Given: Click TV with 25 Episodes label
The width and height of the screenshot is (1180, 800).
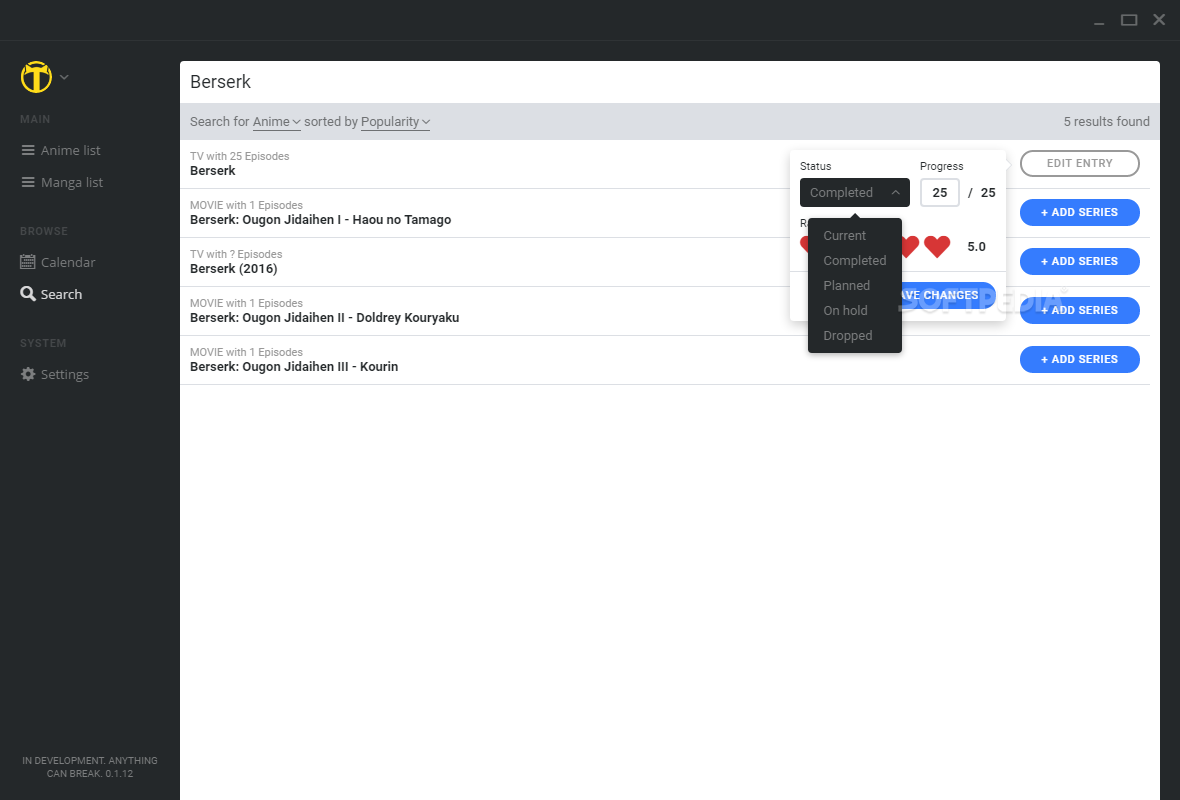Looking at the screenshot, I should click(239, 157).
